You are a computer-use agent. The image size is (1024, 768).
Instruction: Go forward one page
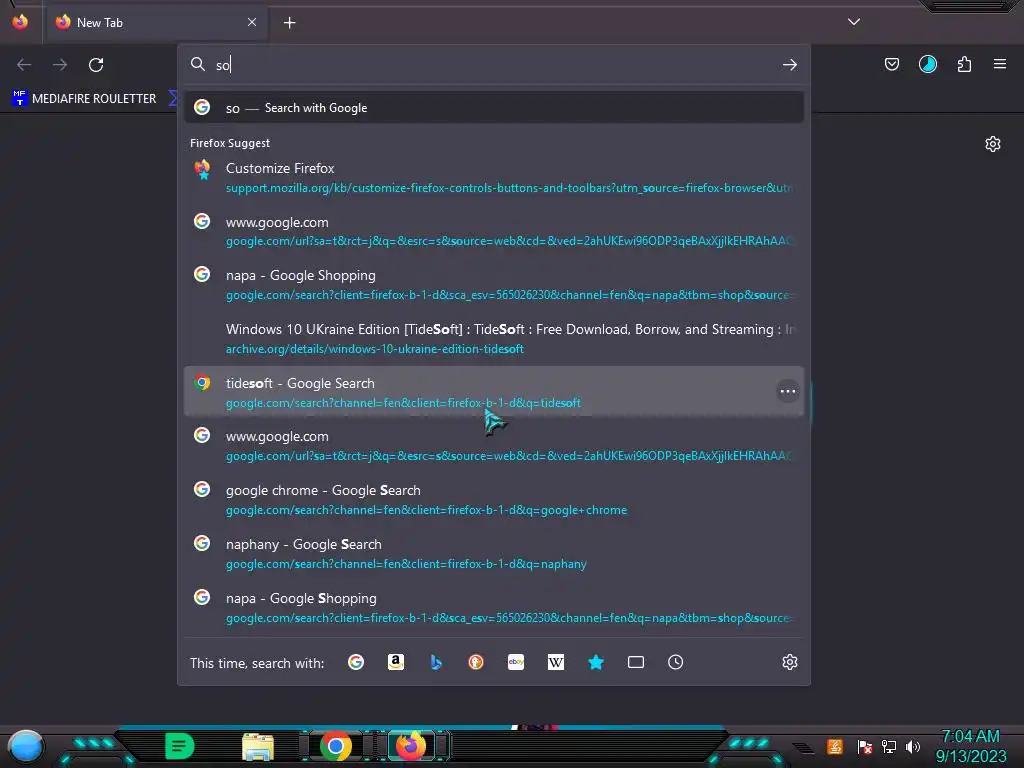point(60,65)
